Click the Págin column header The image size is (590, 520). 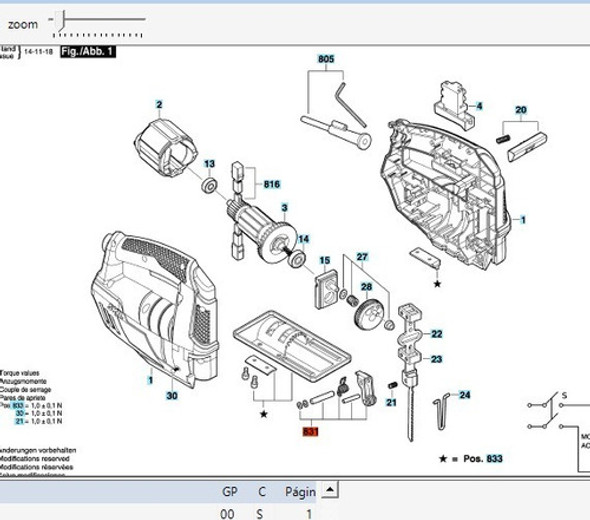[300, 492]
